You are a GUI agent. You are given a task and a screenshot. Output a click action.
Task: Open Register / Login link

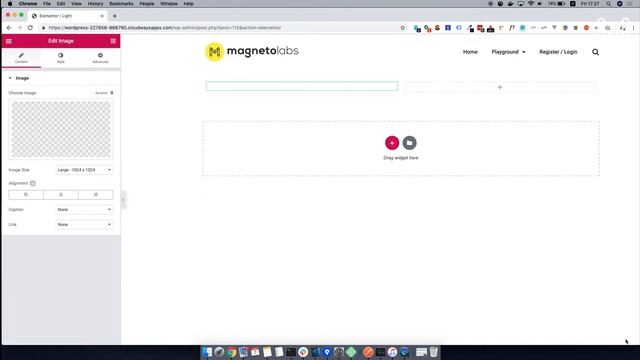[x=558, y=52]
